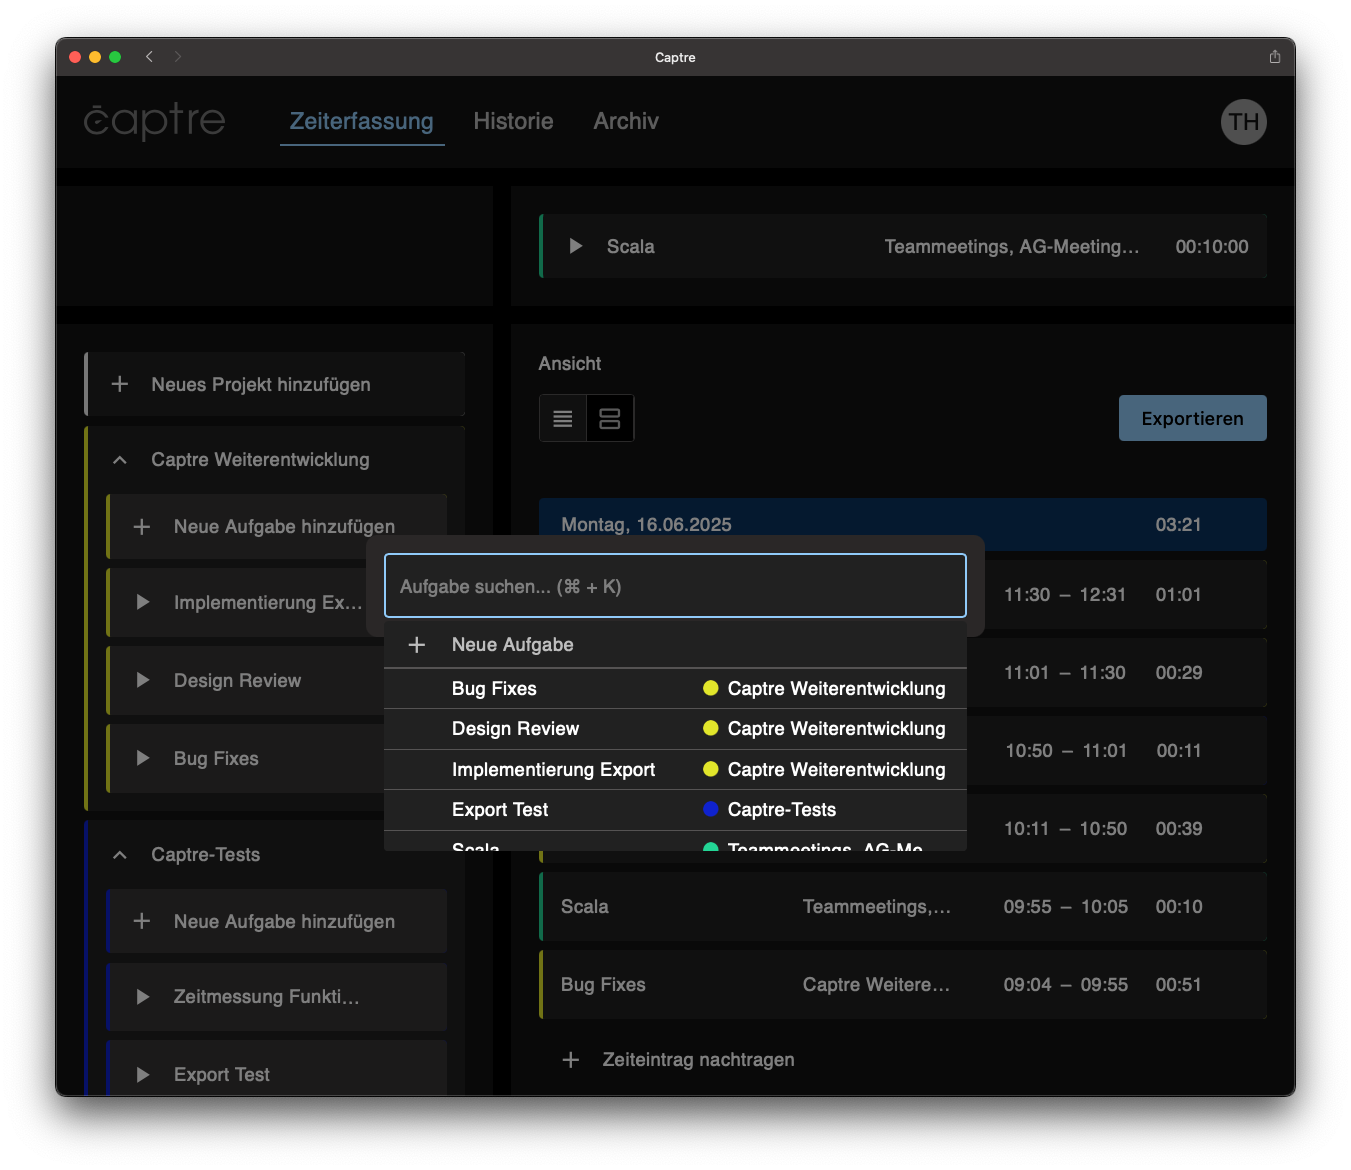Open the Zeiterfassung tab
Image resolution: width=1351 pixels, height=1170 pixels.
click(362, 121)
